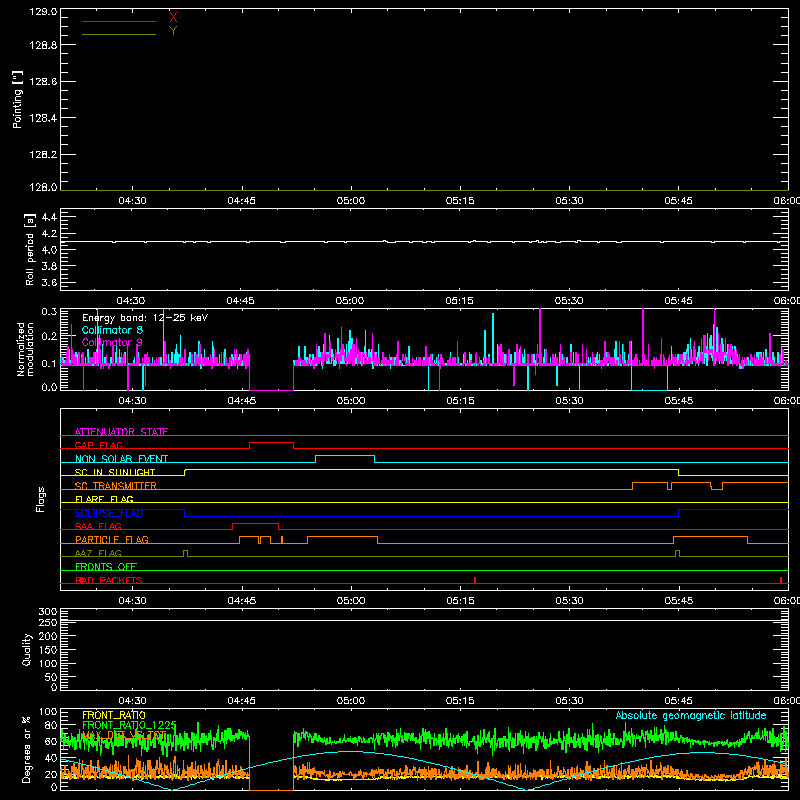The width and height of the screenshot is (800, 800).
Task: Click the ATTENUATOR_STATE flag label
Action: pyautogui.click(x=121, y=432)
